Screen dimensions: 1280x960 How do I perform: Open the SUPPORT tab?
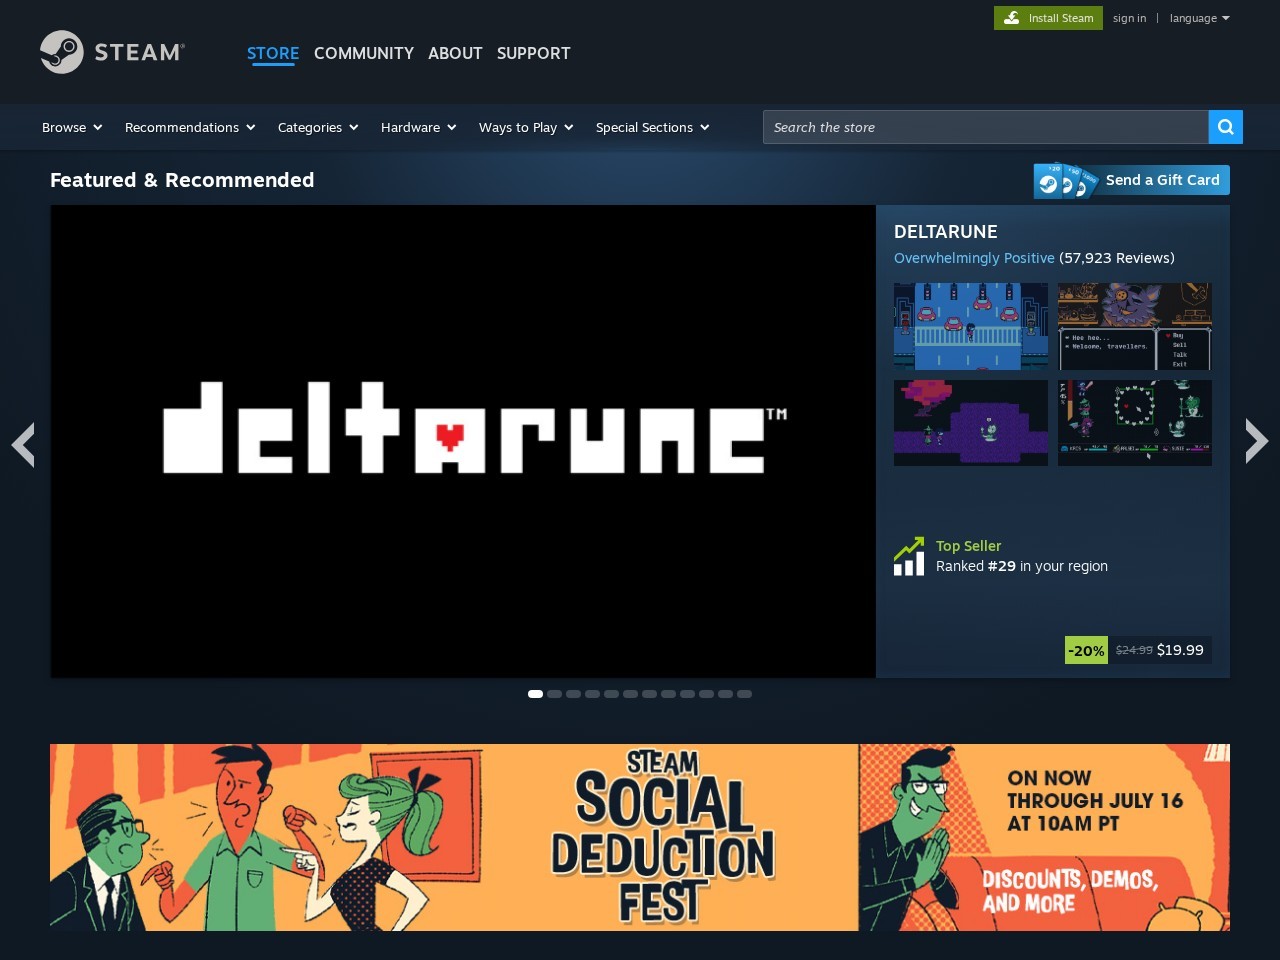coord(534,53)
